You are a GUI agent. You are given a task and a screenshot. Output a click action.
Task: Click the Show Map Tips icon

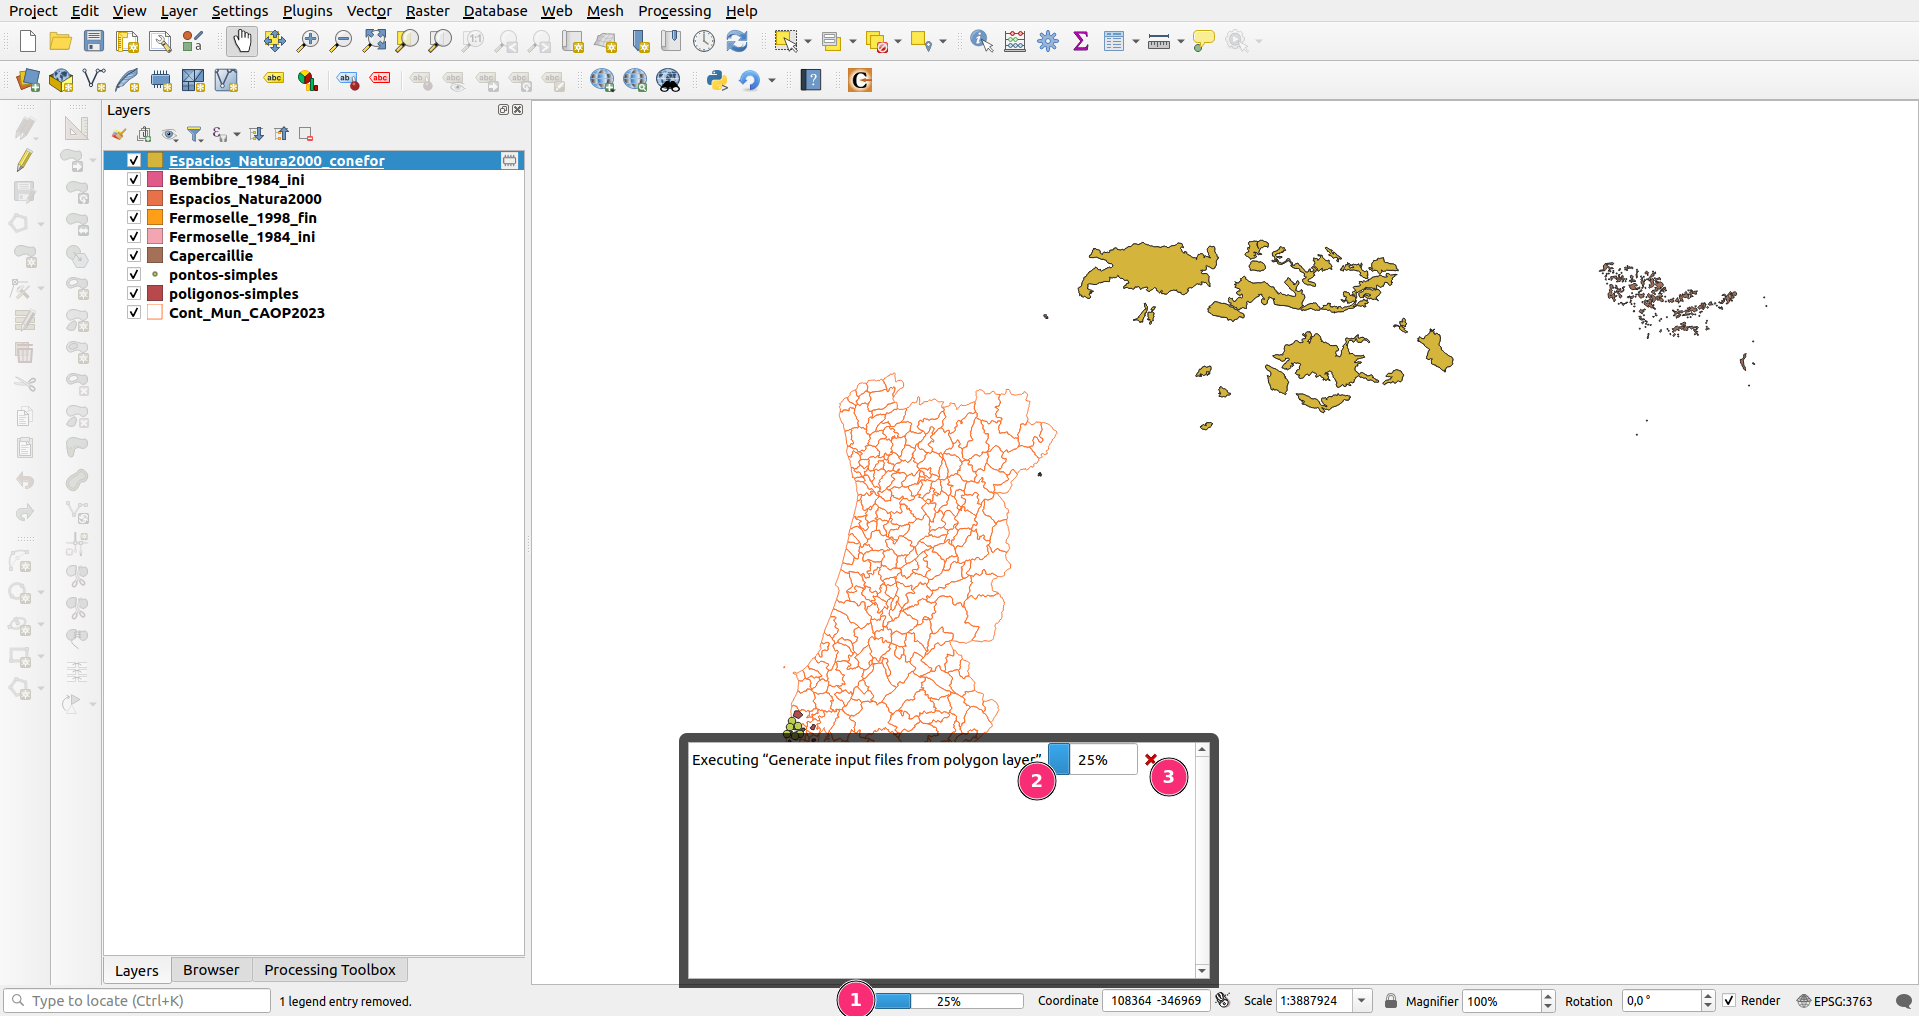pyautogui.click(x=1204, y=41)
